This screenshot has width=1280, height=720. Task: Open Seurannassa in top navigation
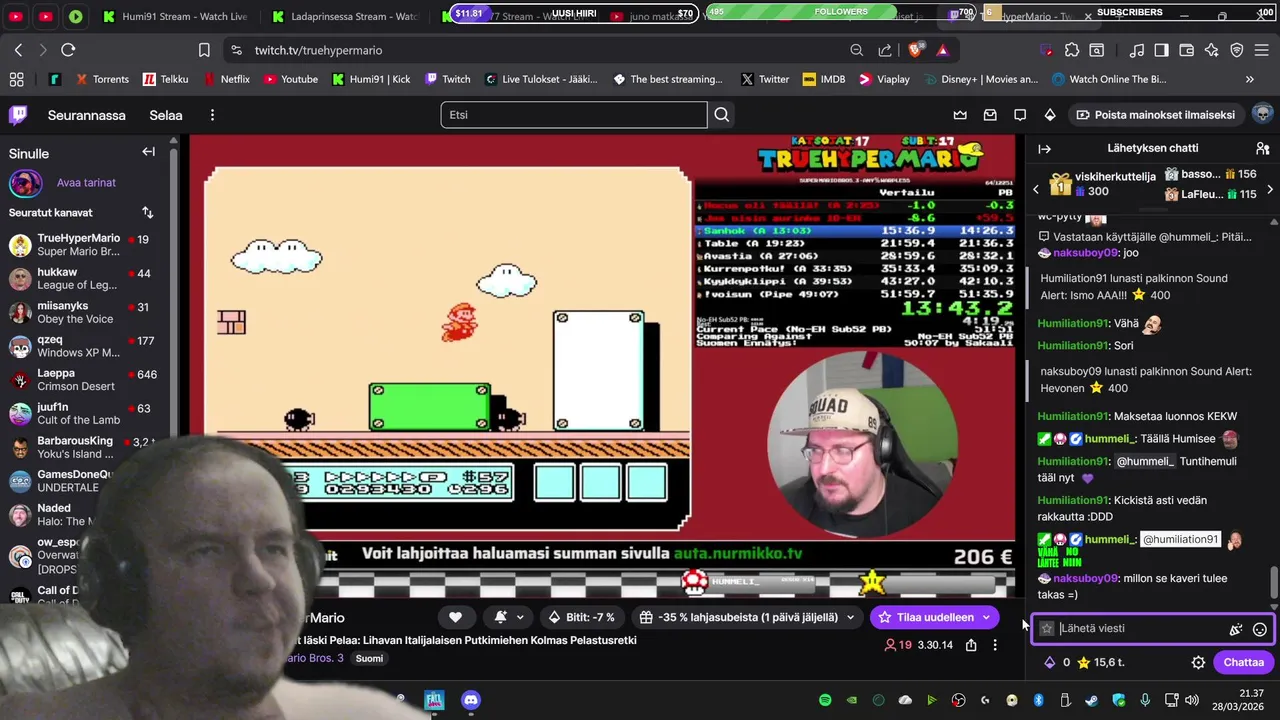coord(87,115)
